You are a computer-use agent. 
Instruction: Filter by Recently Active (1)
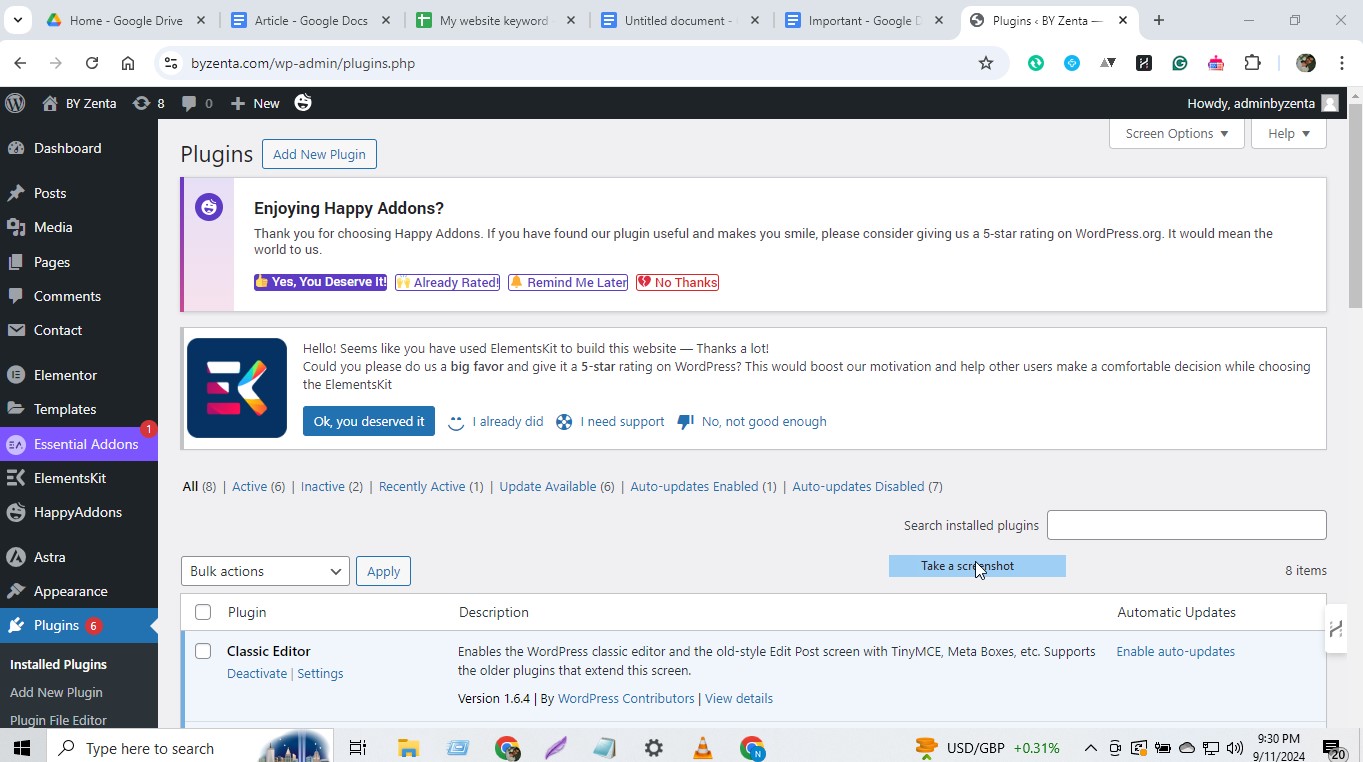click(431, 486)
